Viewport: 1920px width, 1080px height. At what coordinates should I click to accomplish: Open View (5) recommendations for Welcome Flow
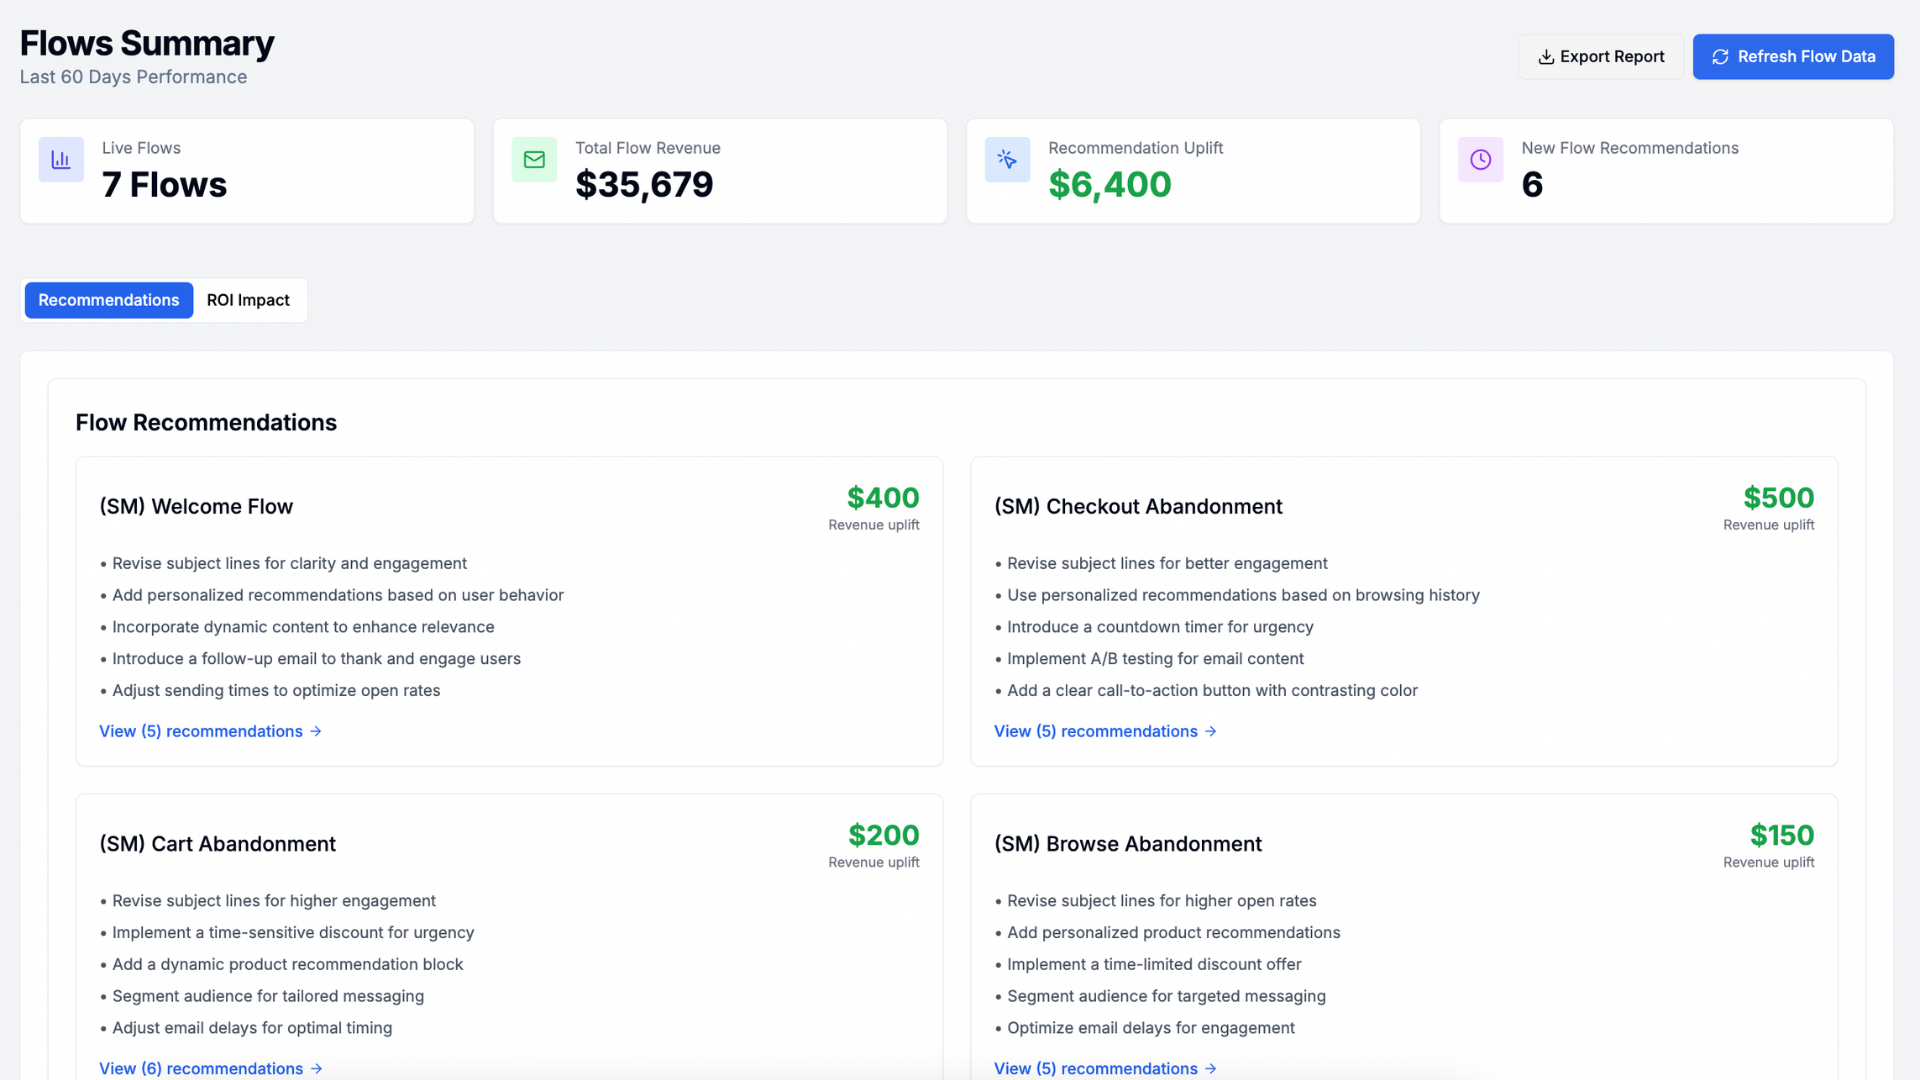click(201, 732)
